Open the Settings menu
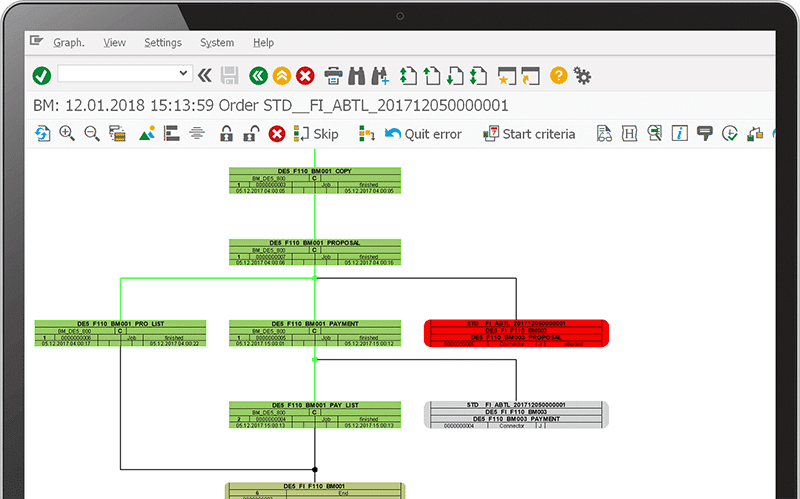The width and height of the screenshot is (800, 499). click(163, 43)
